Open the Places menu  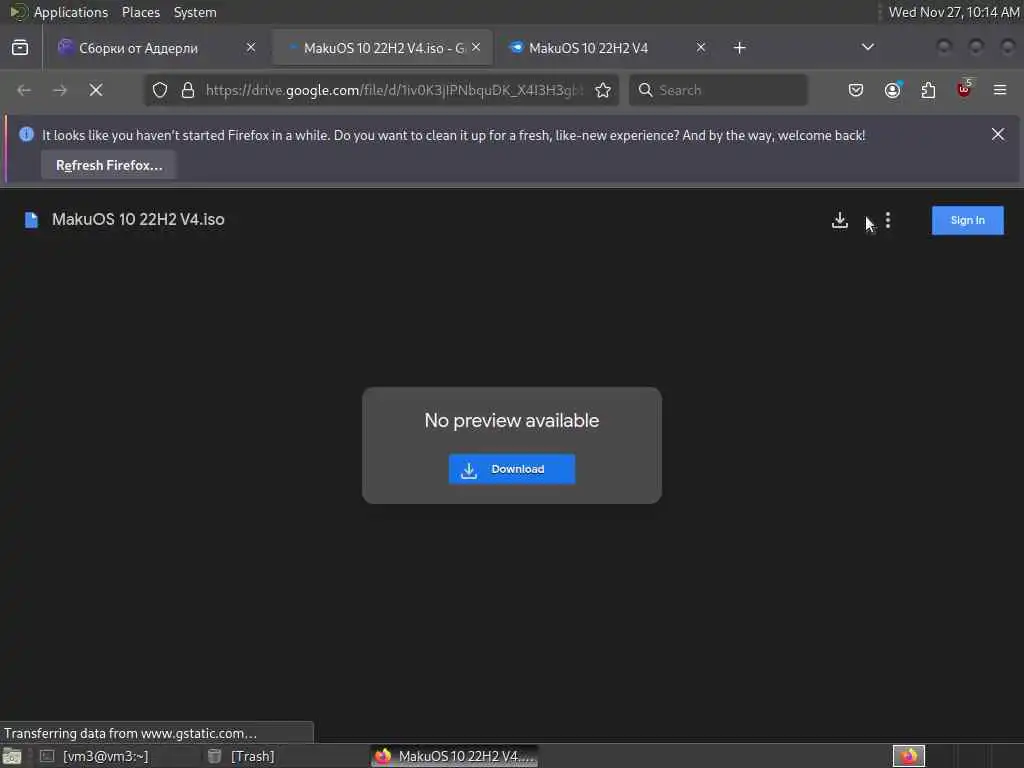[140, 12]
